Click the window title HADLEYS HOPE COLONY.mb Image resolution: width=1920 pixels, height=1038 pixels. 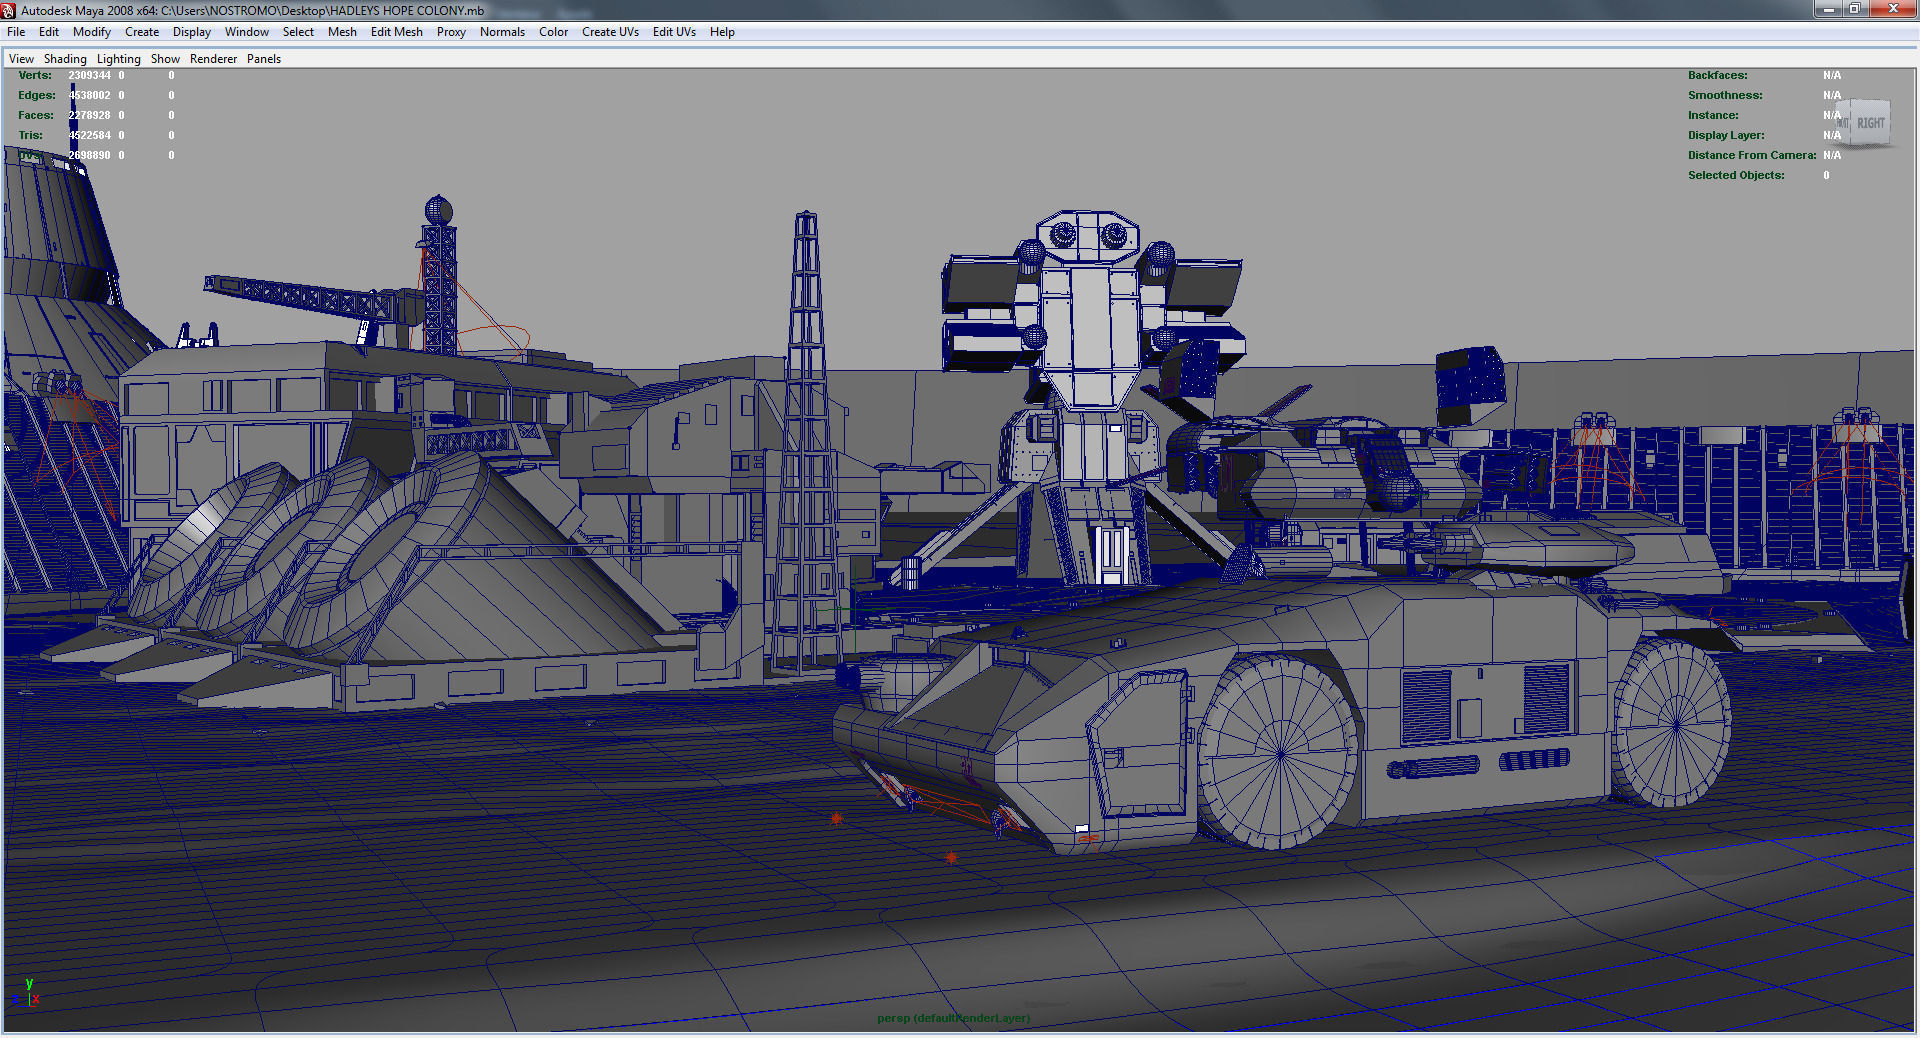[407, 10]
